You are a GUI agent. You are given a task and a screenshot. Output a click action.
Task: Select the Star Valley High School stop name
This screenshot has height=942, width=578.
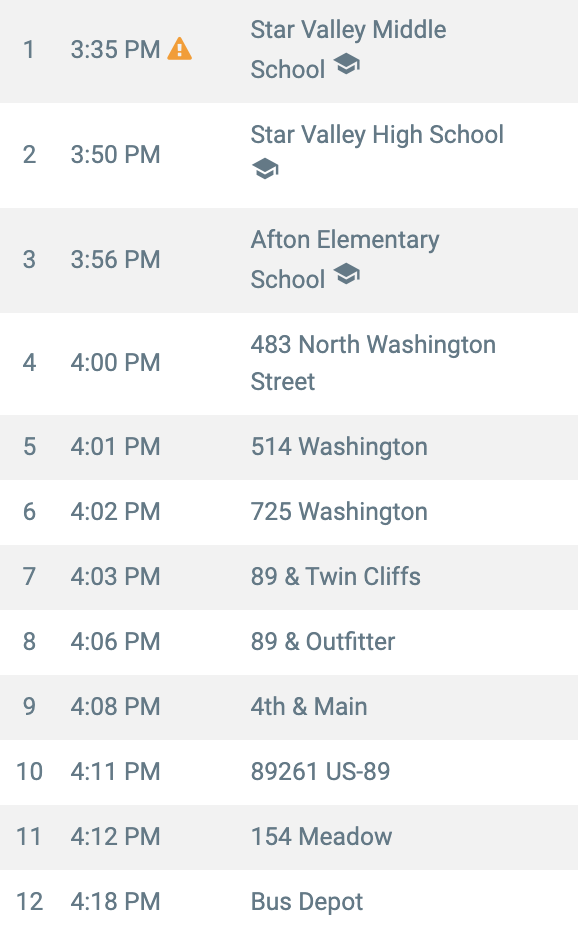(377, 135)
